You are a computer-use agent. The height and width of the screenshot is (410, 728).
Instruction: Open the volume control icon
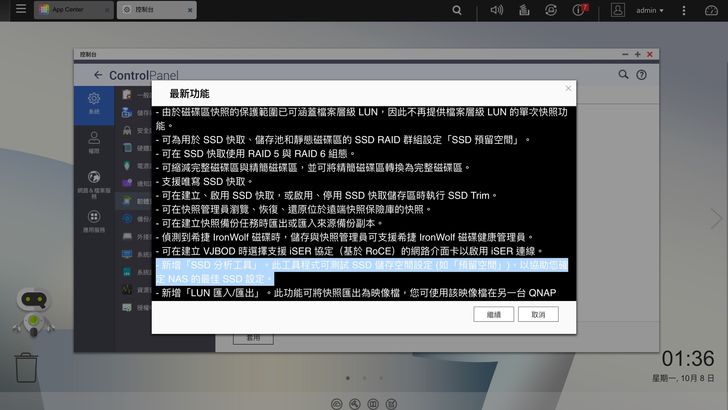497,10
